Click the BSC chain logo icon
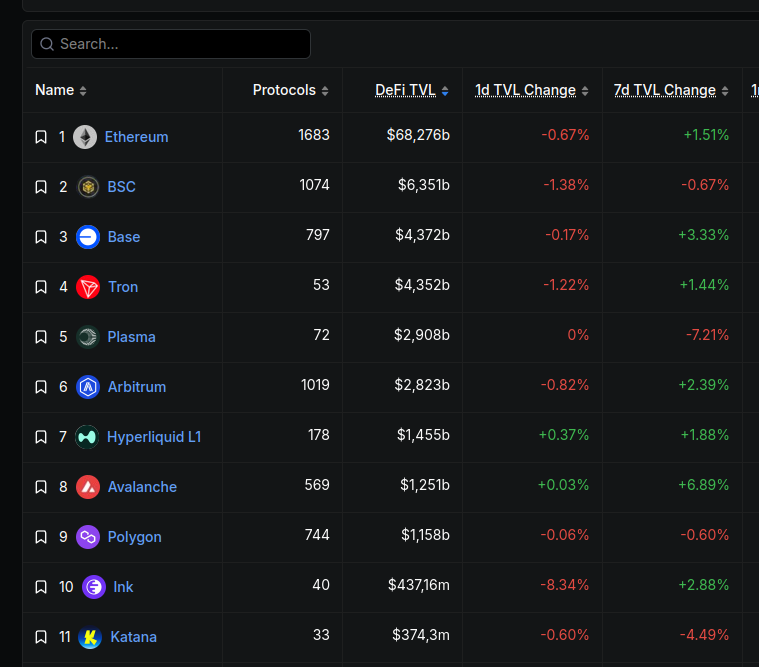The width and height of the screenshot is (759, 667). (x=88, y=187)
